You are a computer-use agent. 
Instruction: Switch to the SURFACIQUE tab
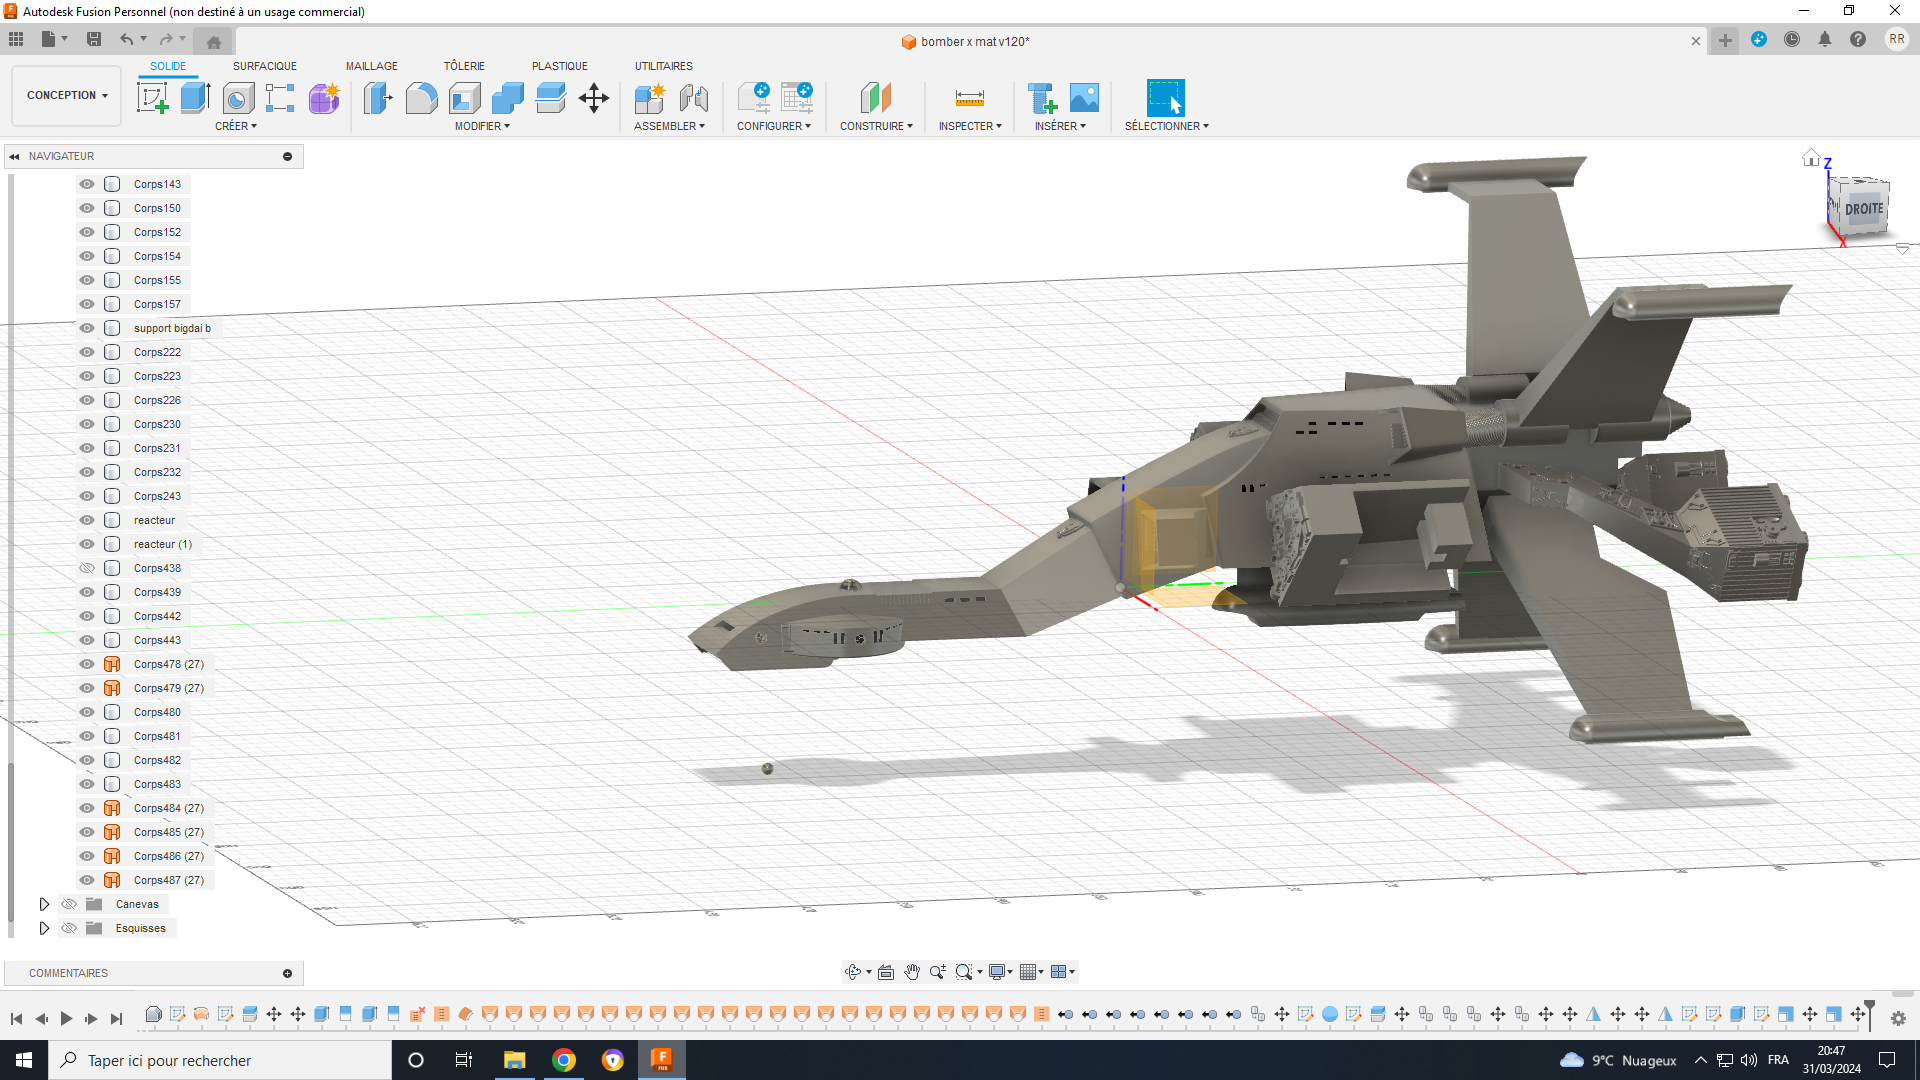coord(264,66)
